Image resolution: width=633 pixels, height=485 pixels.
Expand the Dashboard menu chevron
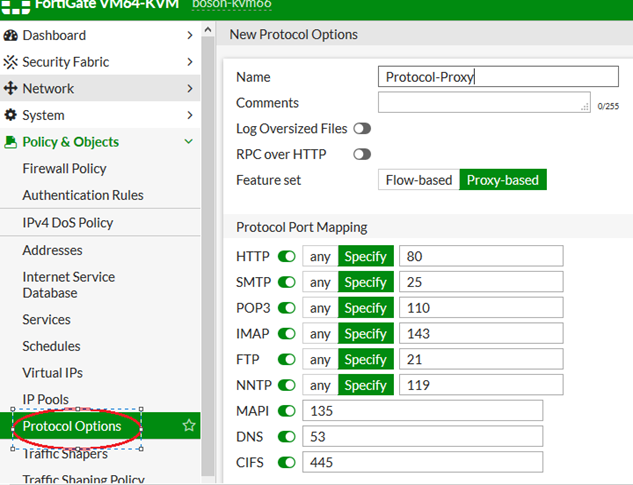pyautogui.click(x=190, y=35)
